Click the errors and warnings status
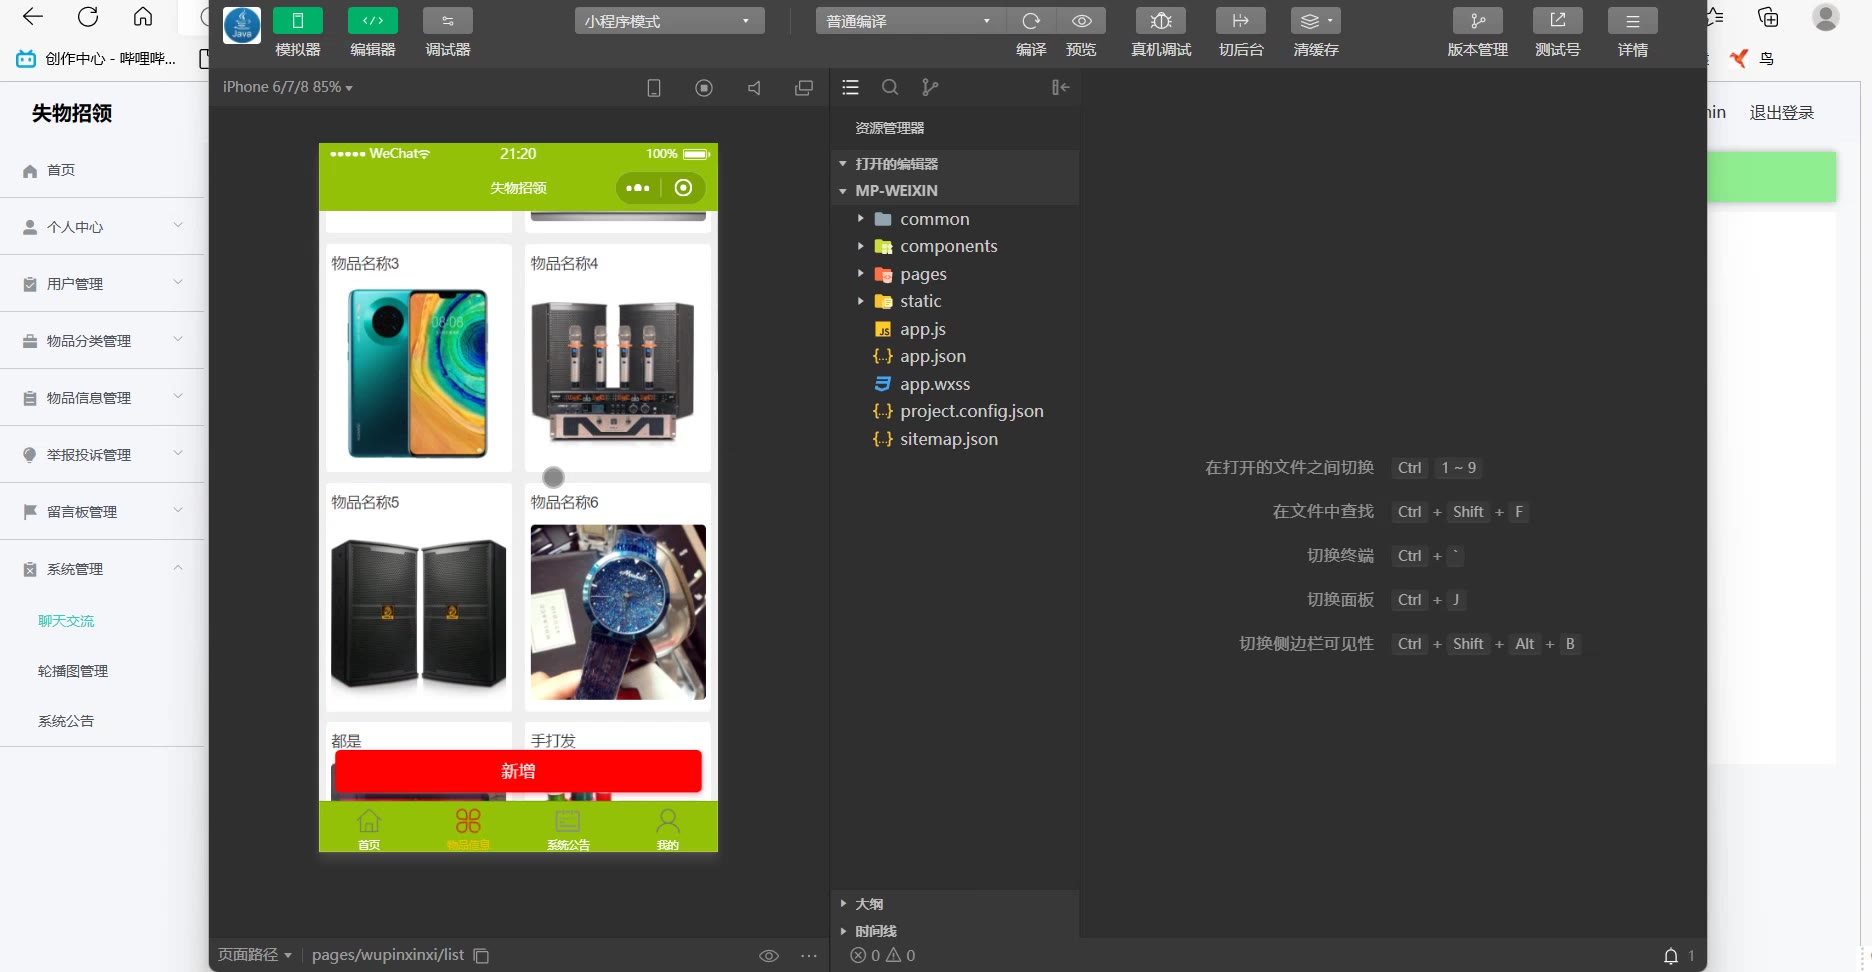Viewport: 1872px width, 972px height. pyautogui.click(x=883, y=956)
